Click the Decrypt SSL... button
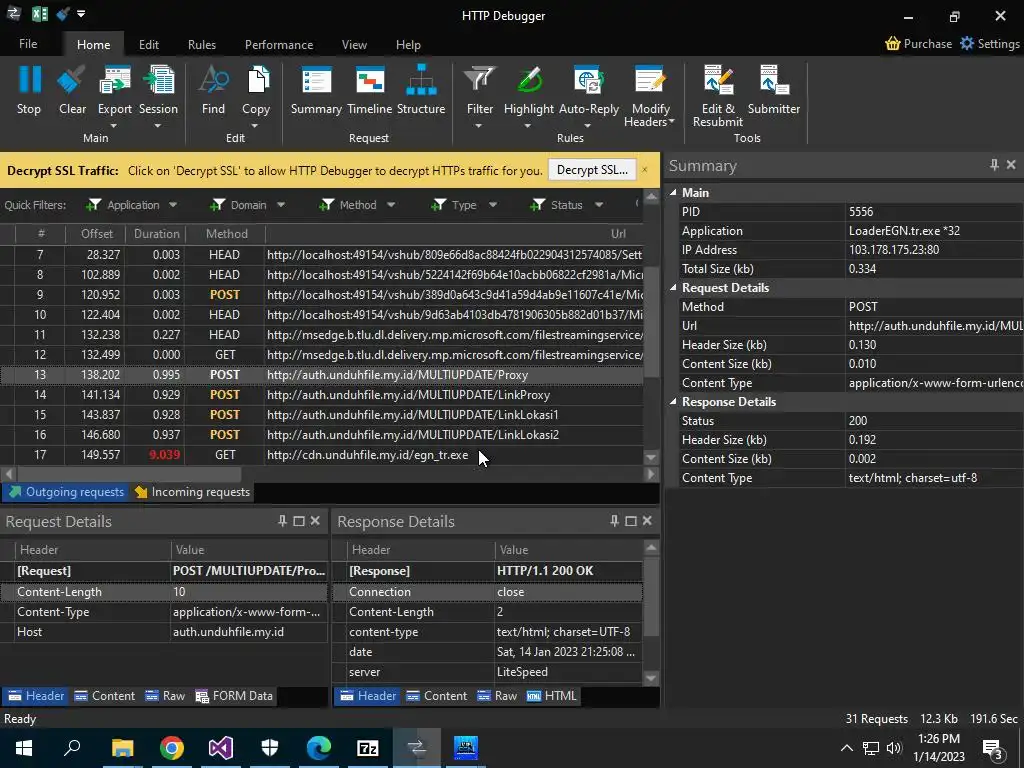The width and height of the screenshot is (1024, 768). point(592,170)
